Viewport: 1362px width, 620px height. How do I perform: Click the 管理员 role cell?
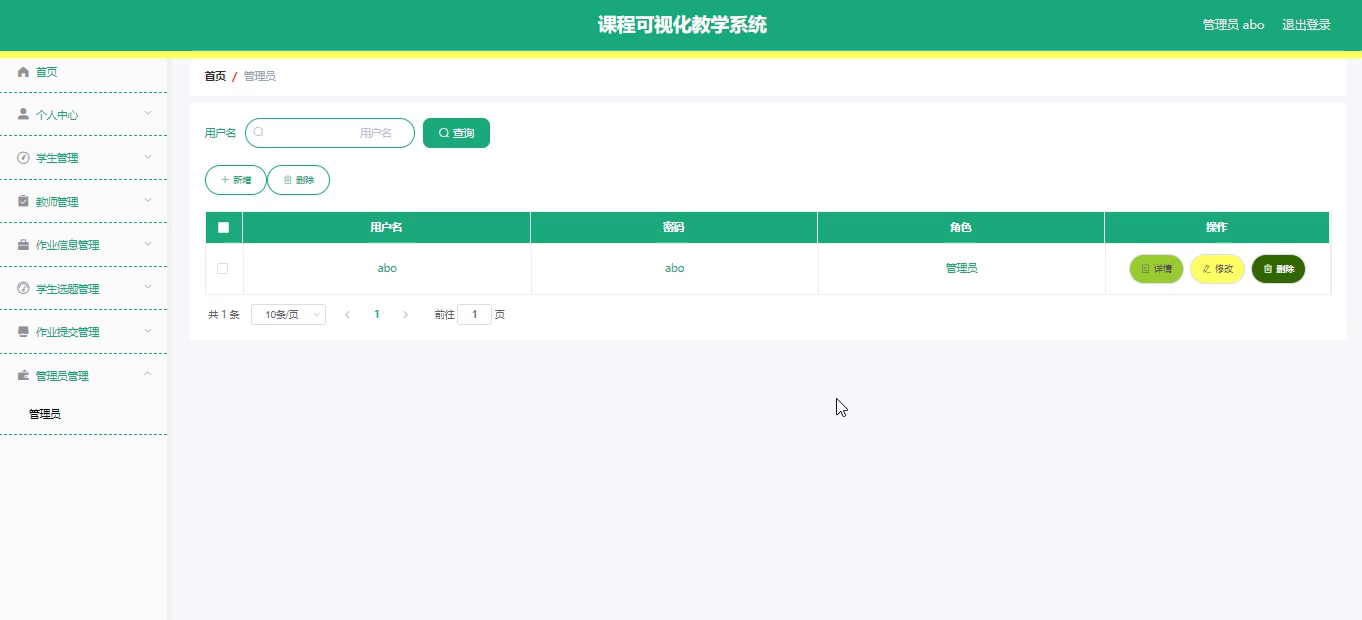tap(961, 268)
